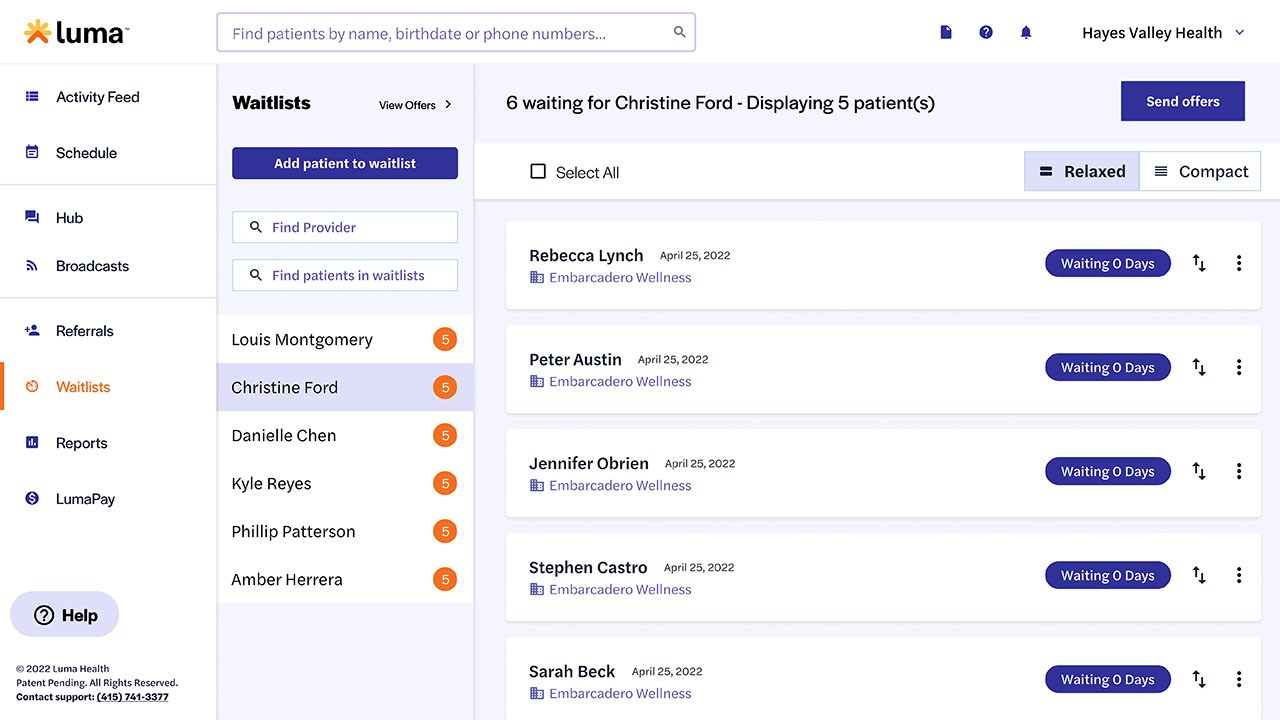
Task: Click Add patient to waitlist
Action: tap(345, 164)
